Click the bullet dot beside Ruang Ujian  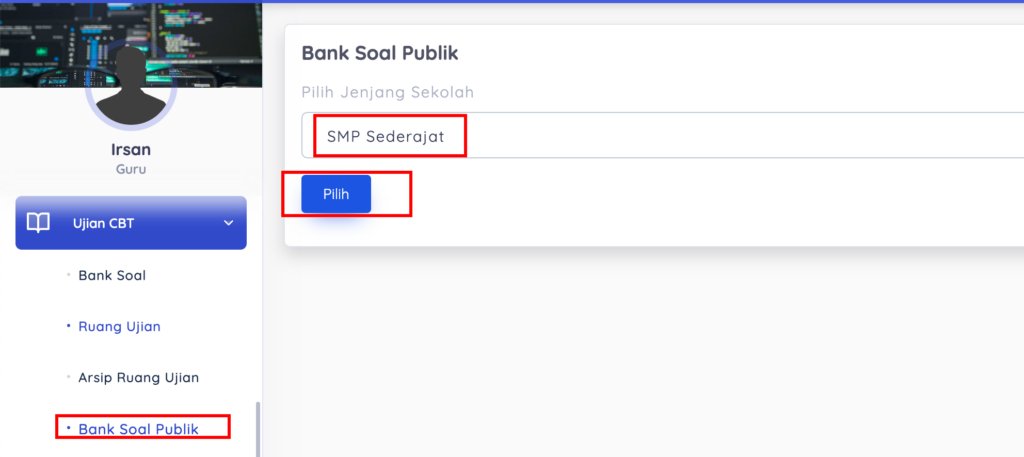[69, 325]
